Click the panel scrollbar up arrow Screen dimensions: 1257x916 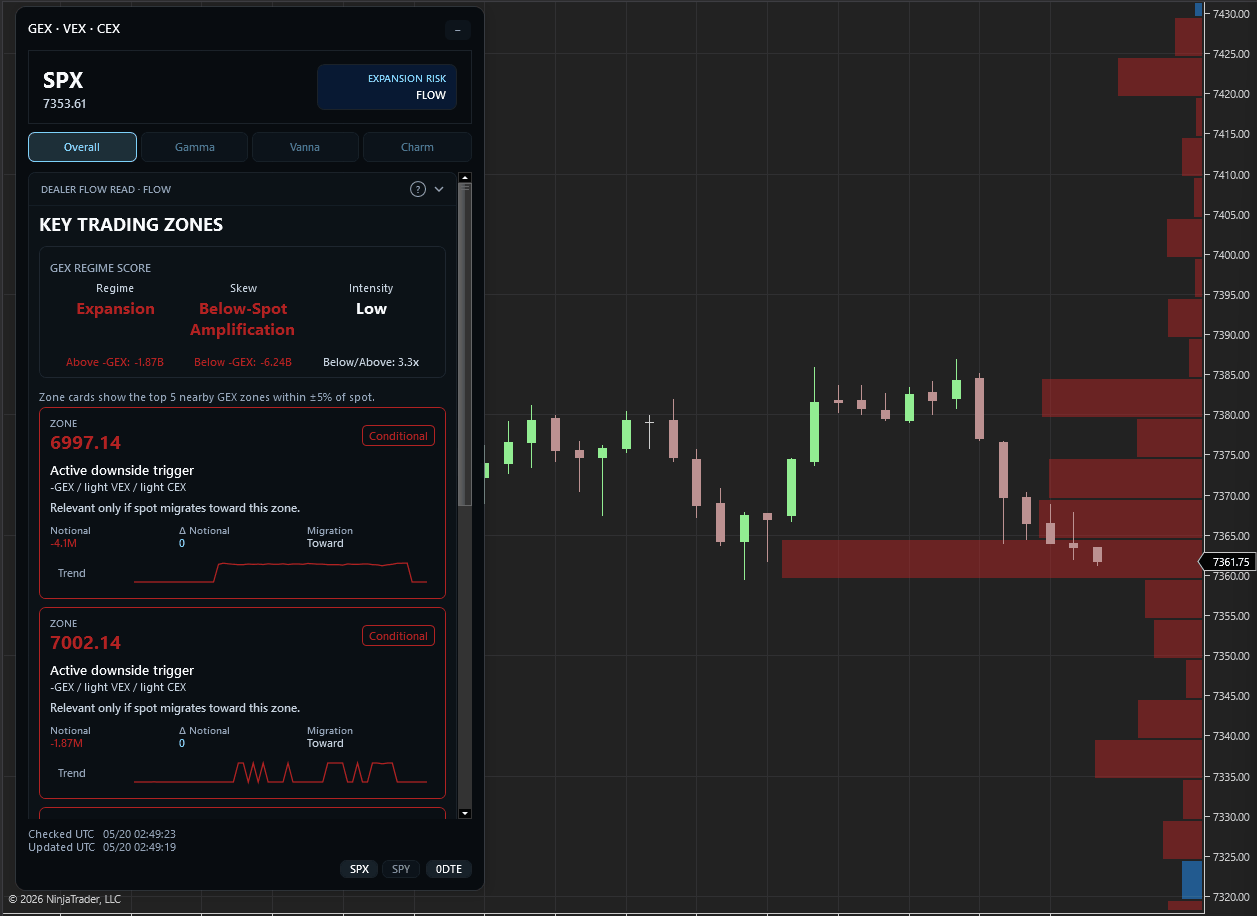tap(464, 178)
